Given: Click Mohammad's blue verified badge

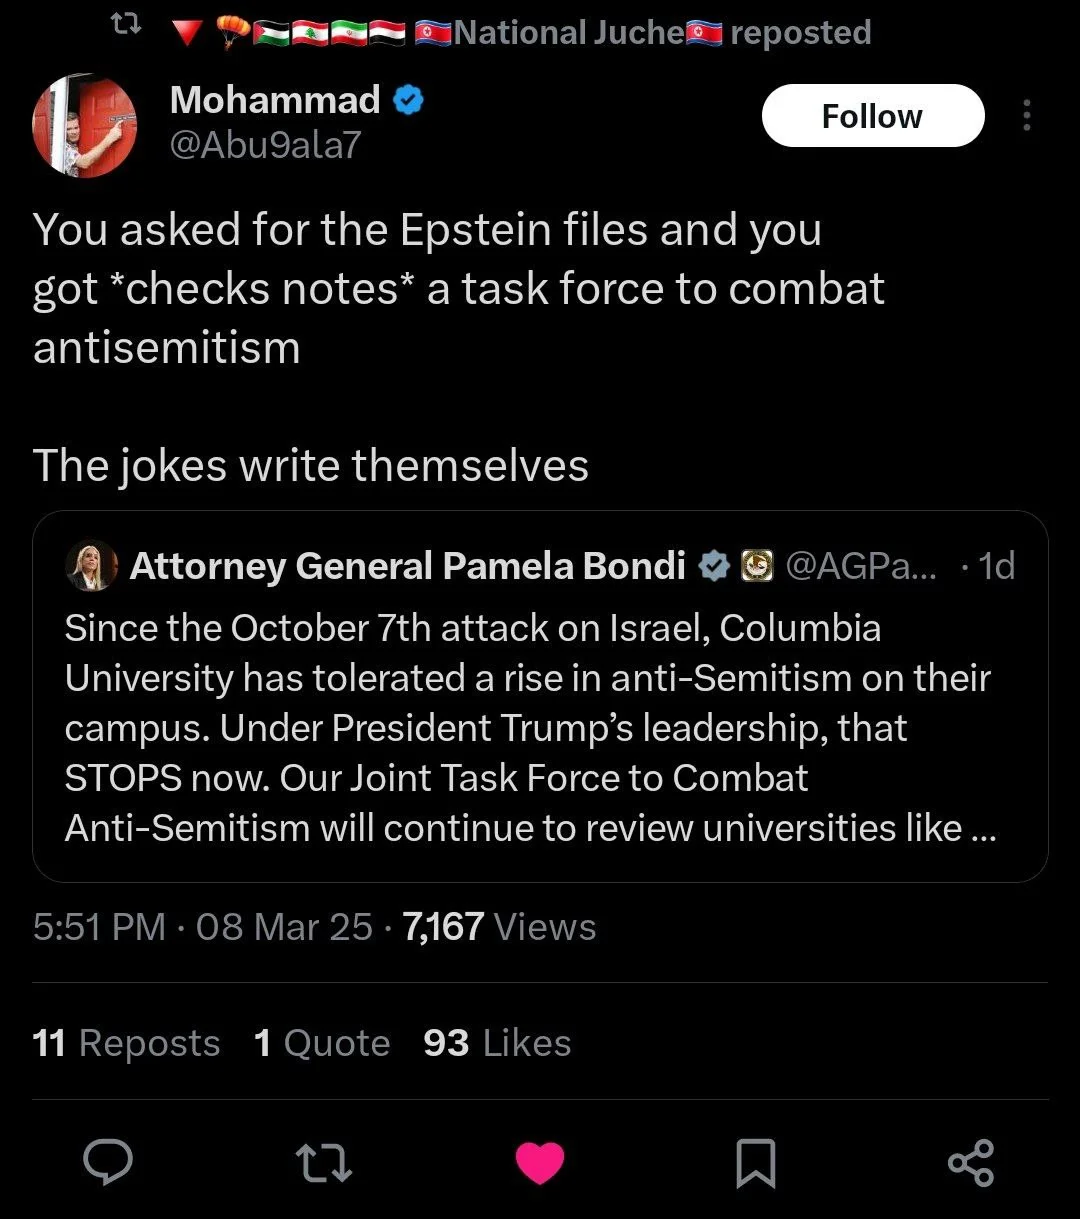Looking at the screenshot, I should tap(409, 100).
